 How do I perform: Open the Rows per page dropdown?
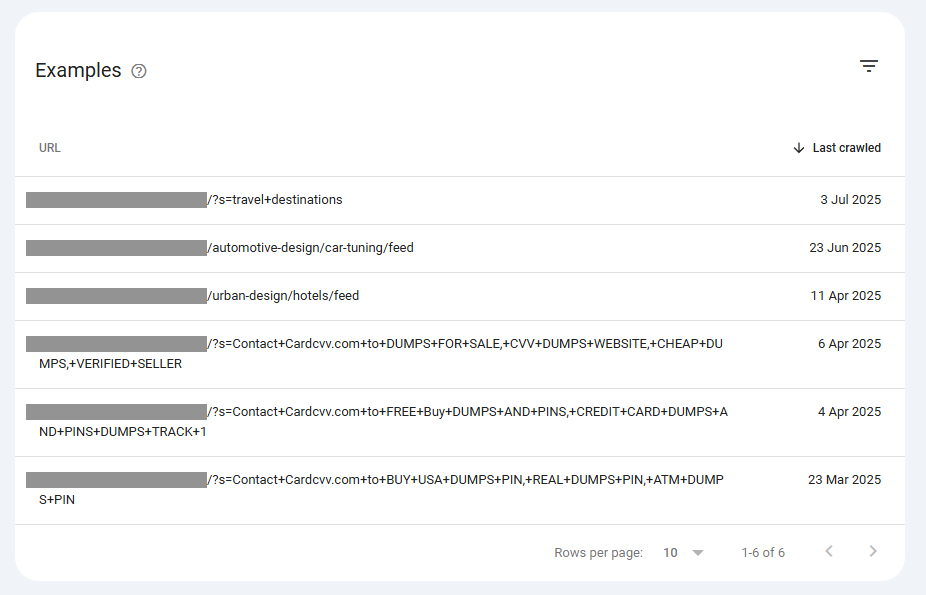683,553
